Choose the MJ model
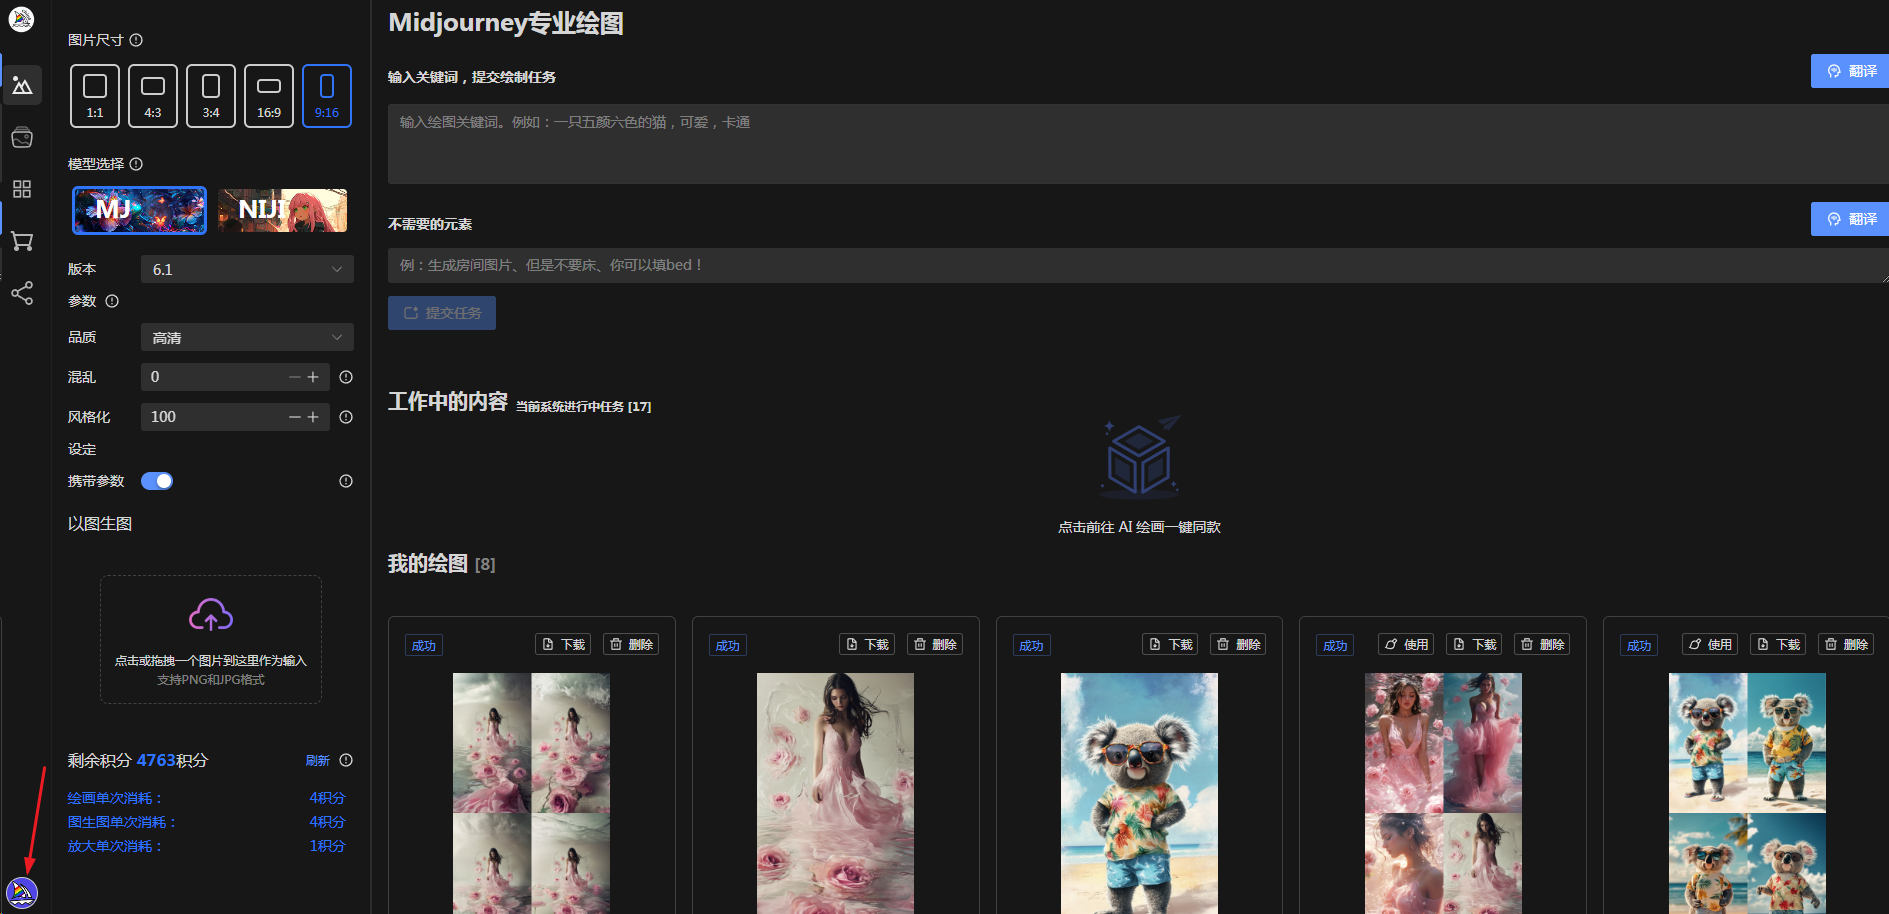The width and height of the screenshot is (1889, 914). [x=140, y=210]
